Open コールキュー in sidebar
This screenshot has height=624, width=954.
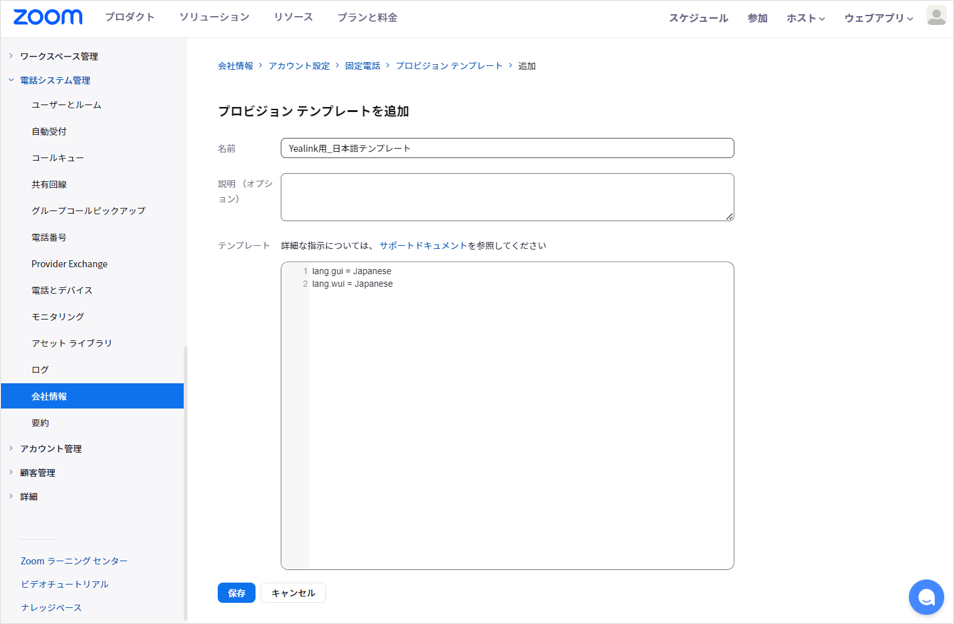[58, 158]
